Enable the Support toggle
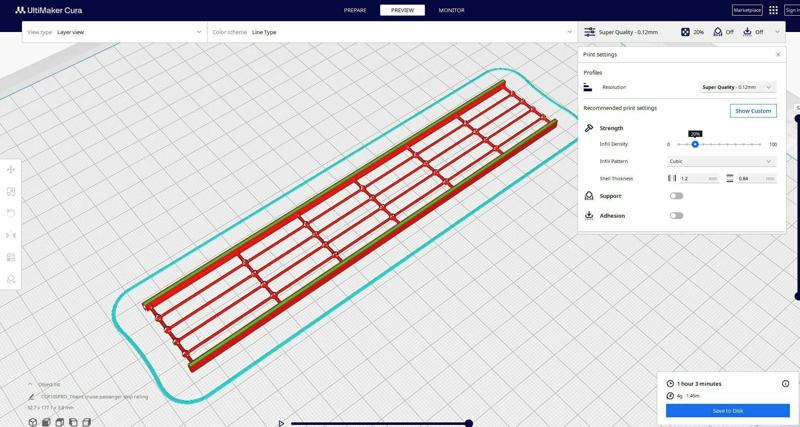800x427 pixels. [x=677, y=196]
